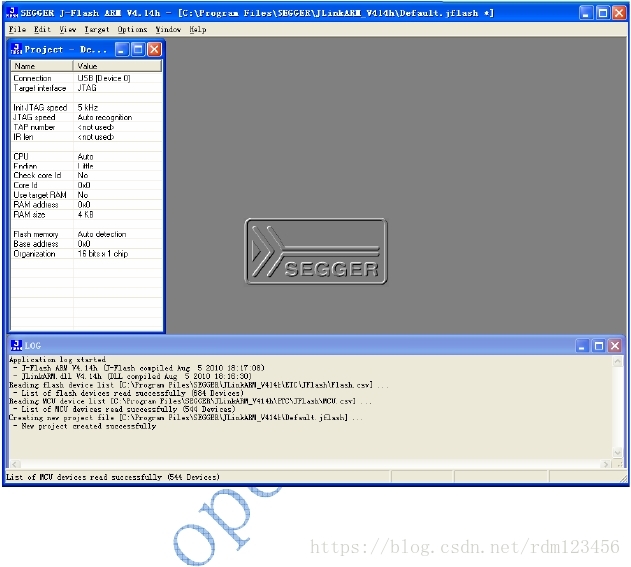Click the '4 KB' value
The image size is (631, 567).
[x=85, y=214]
